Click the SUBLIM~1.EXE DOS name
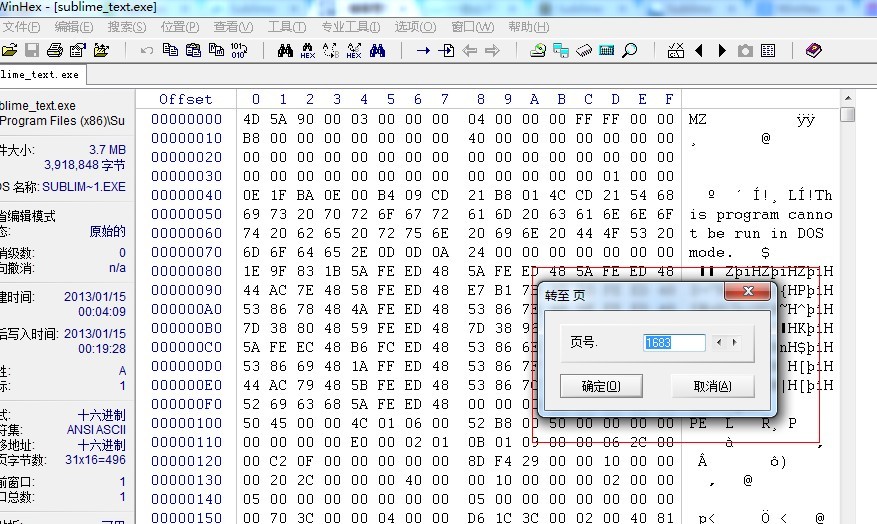The width and height of the screenshot is (877, 524). tap(84, 187)
